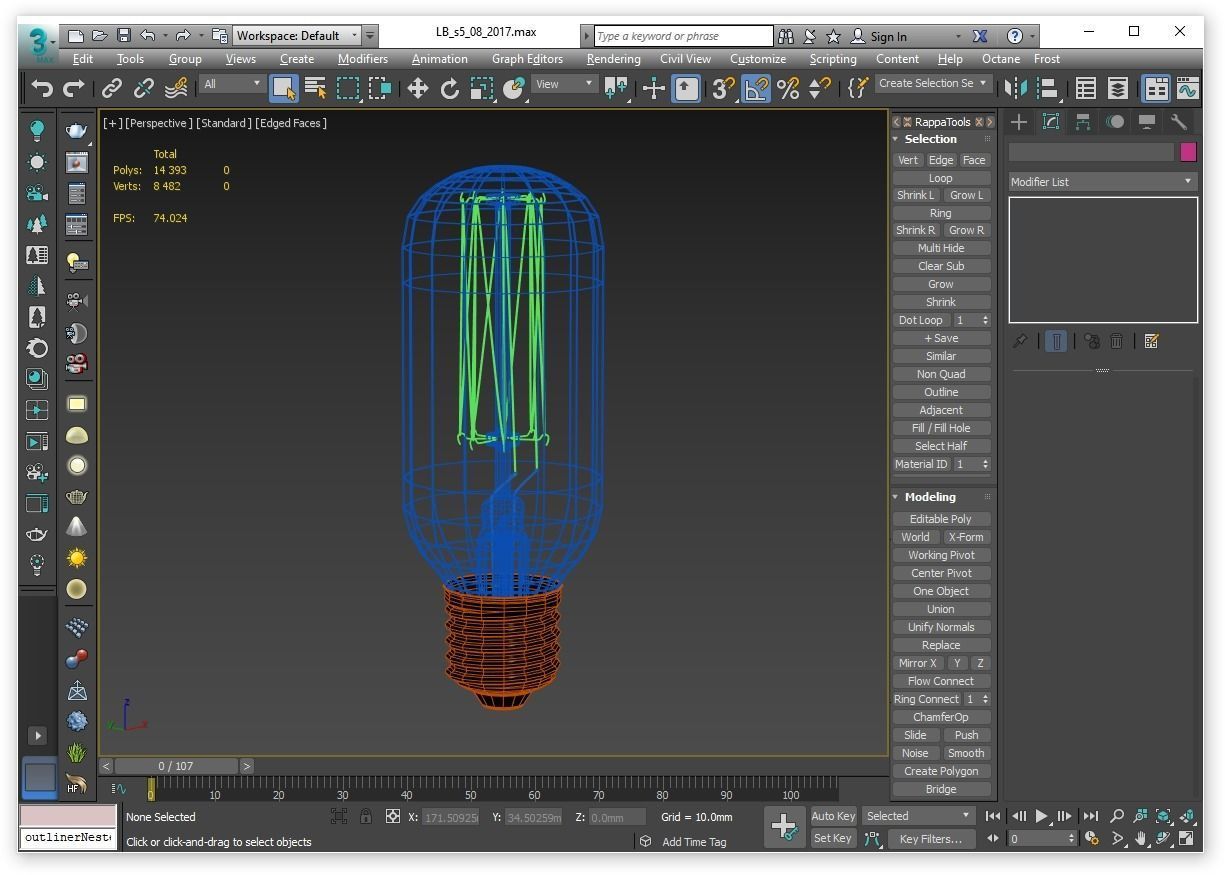Click the time slider 0 / 107

(176, 766)
